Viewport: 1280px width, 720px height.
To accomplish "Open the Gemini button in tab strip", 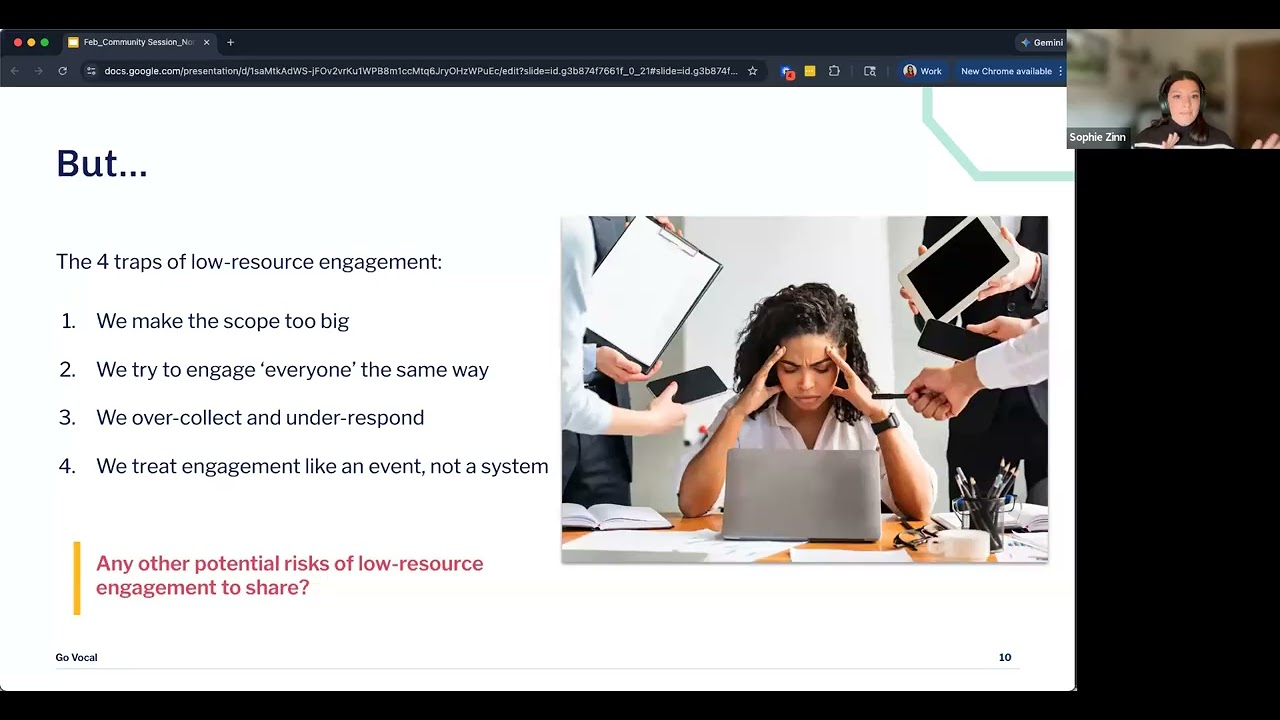I will pyautogui.click(x=1041, y=43).
